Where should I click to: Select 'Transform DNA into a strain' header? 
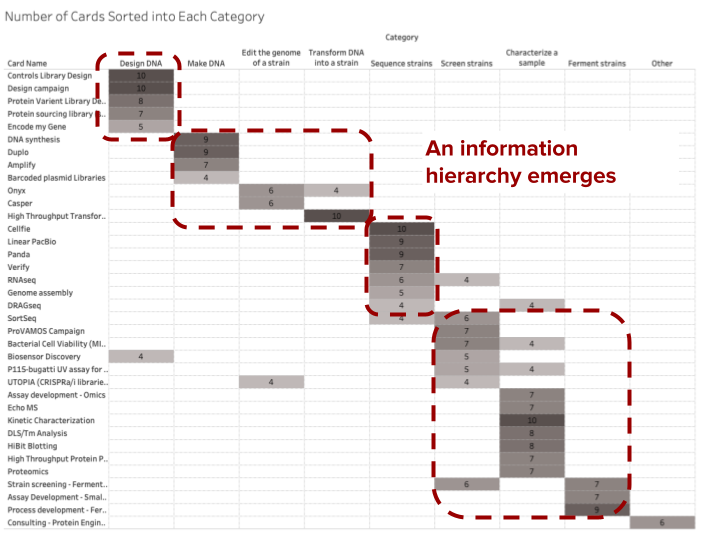[x=336, y=58]
